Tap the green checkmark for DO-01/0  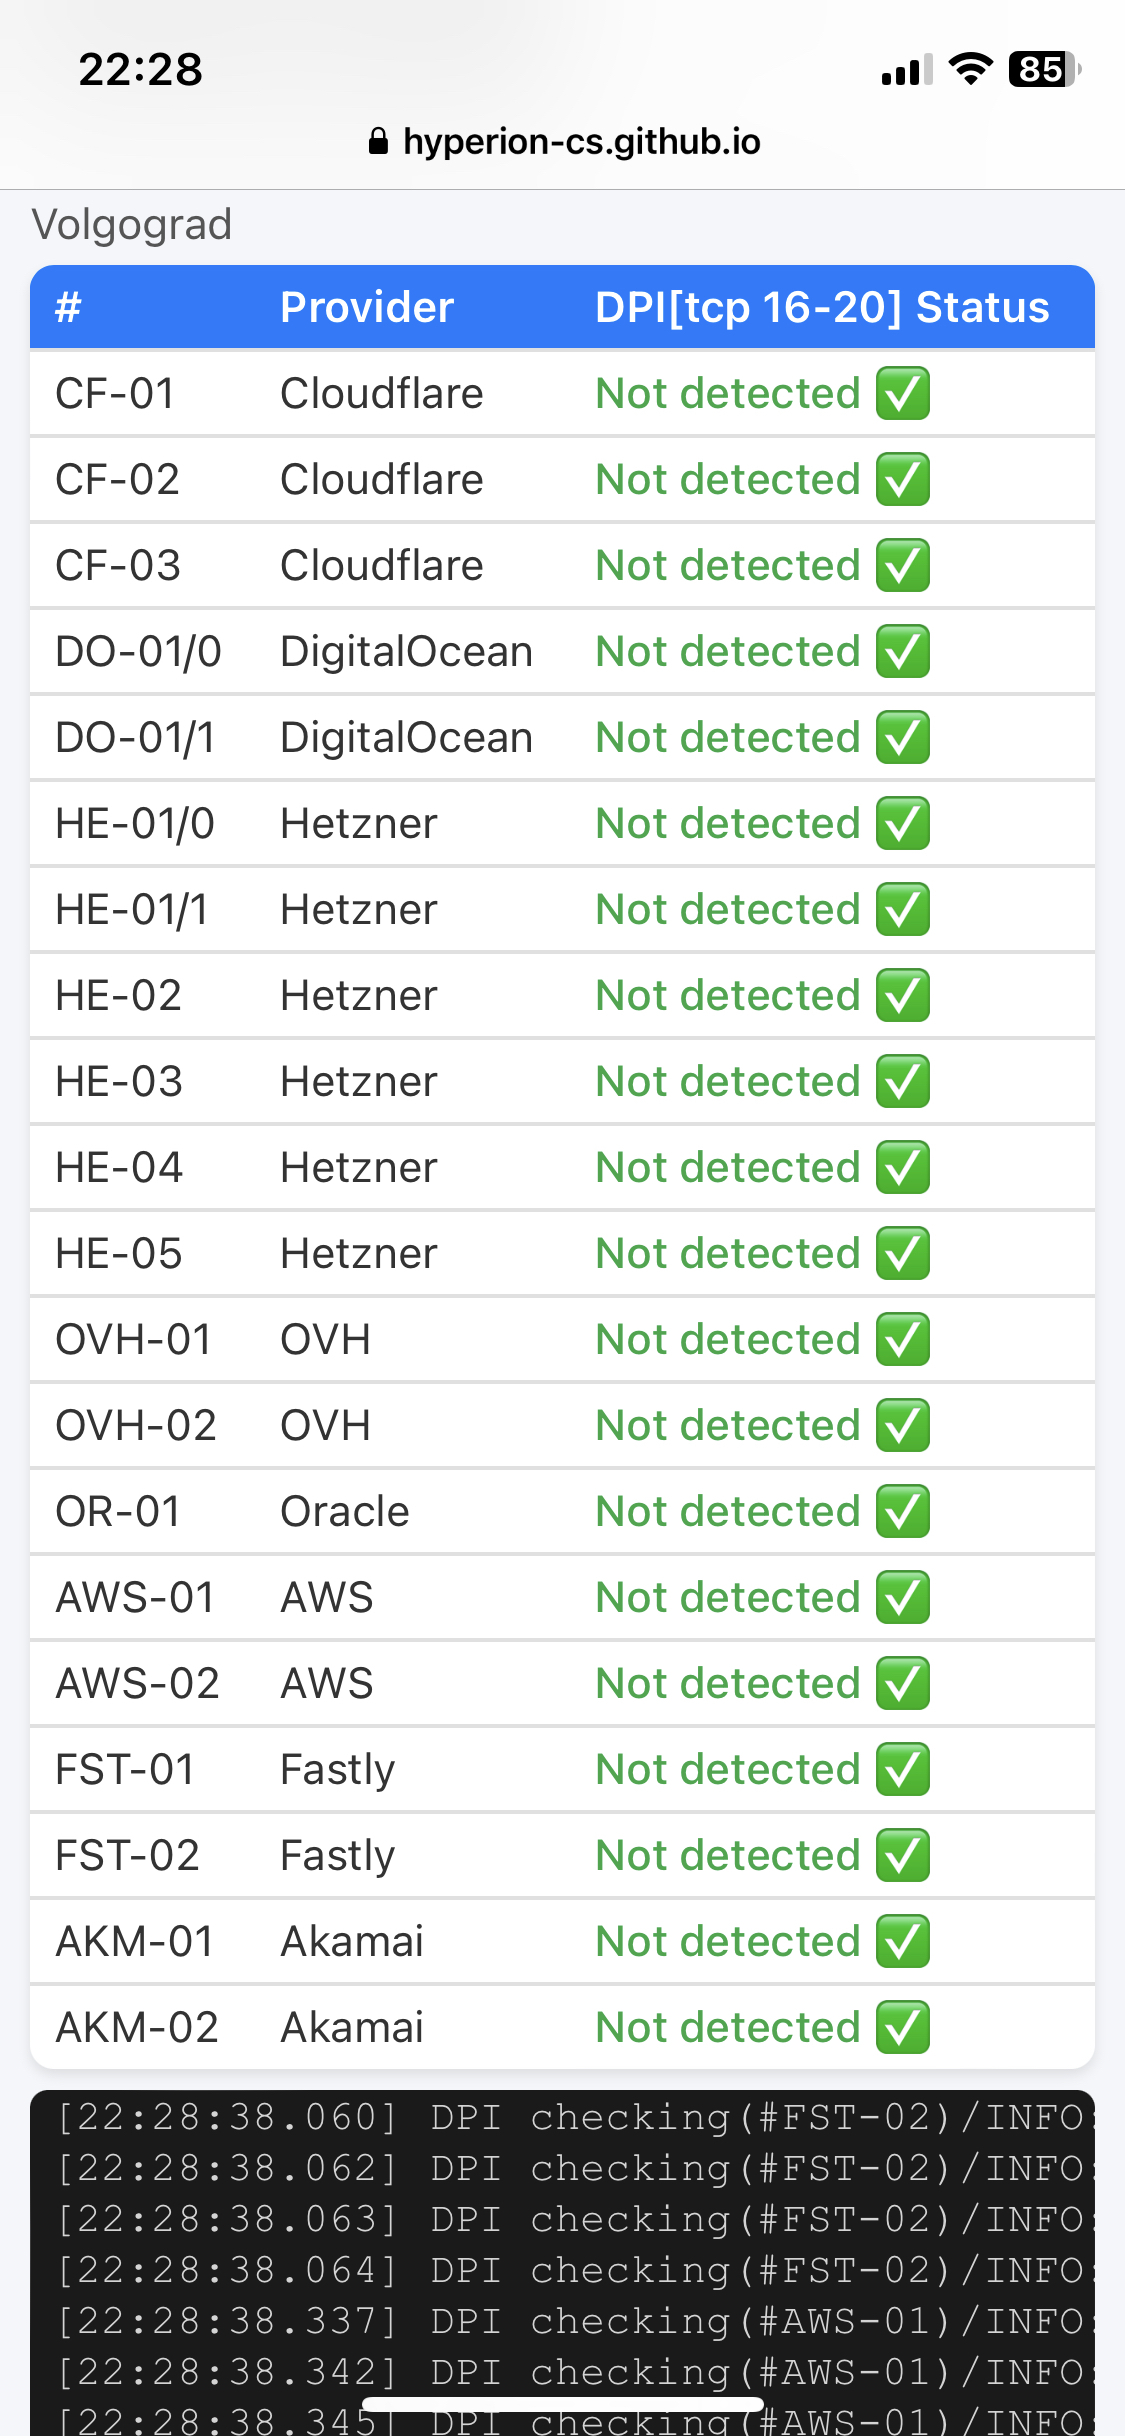(903, 651)
